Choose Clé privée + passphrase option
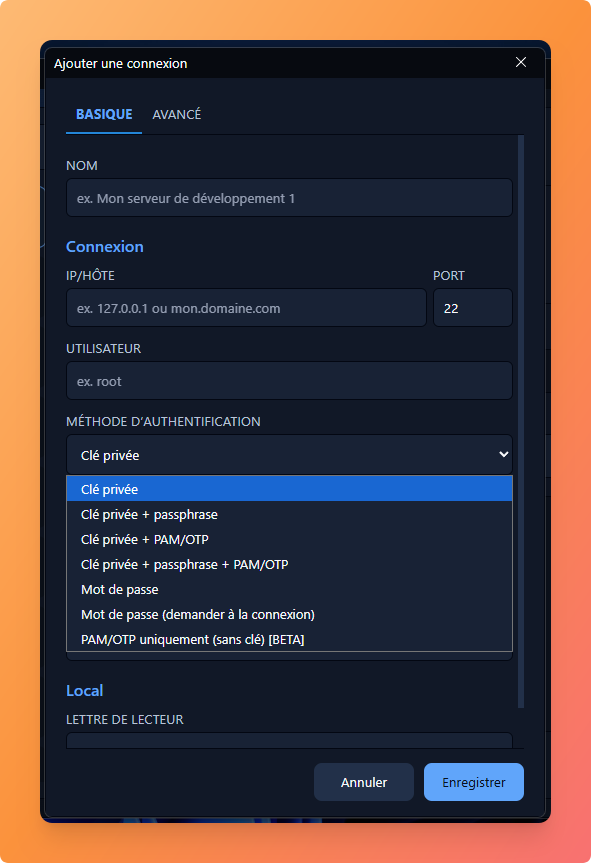Screen dimensions: 591x863 click(x=289, y=514)
